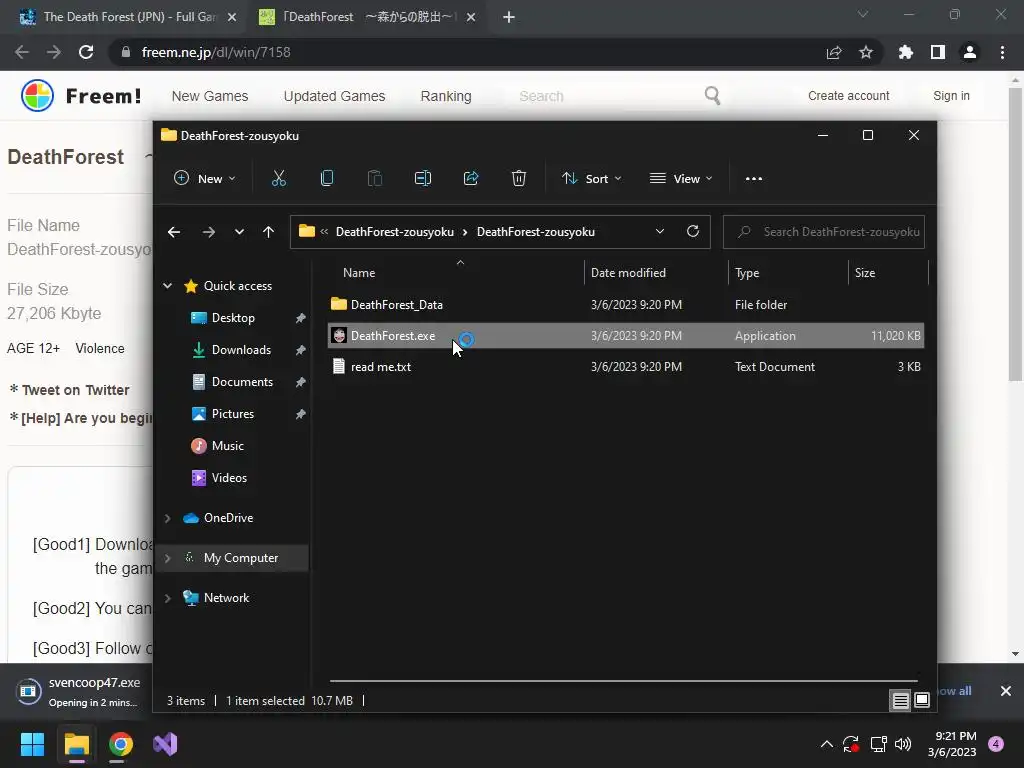
Task: Click the Freem! logo
Action: pos(81,96)
